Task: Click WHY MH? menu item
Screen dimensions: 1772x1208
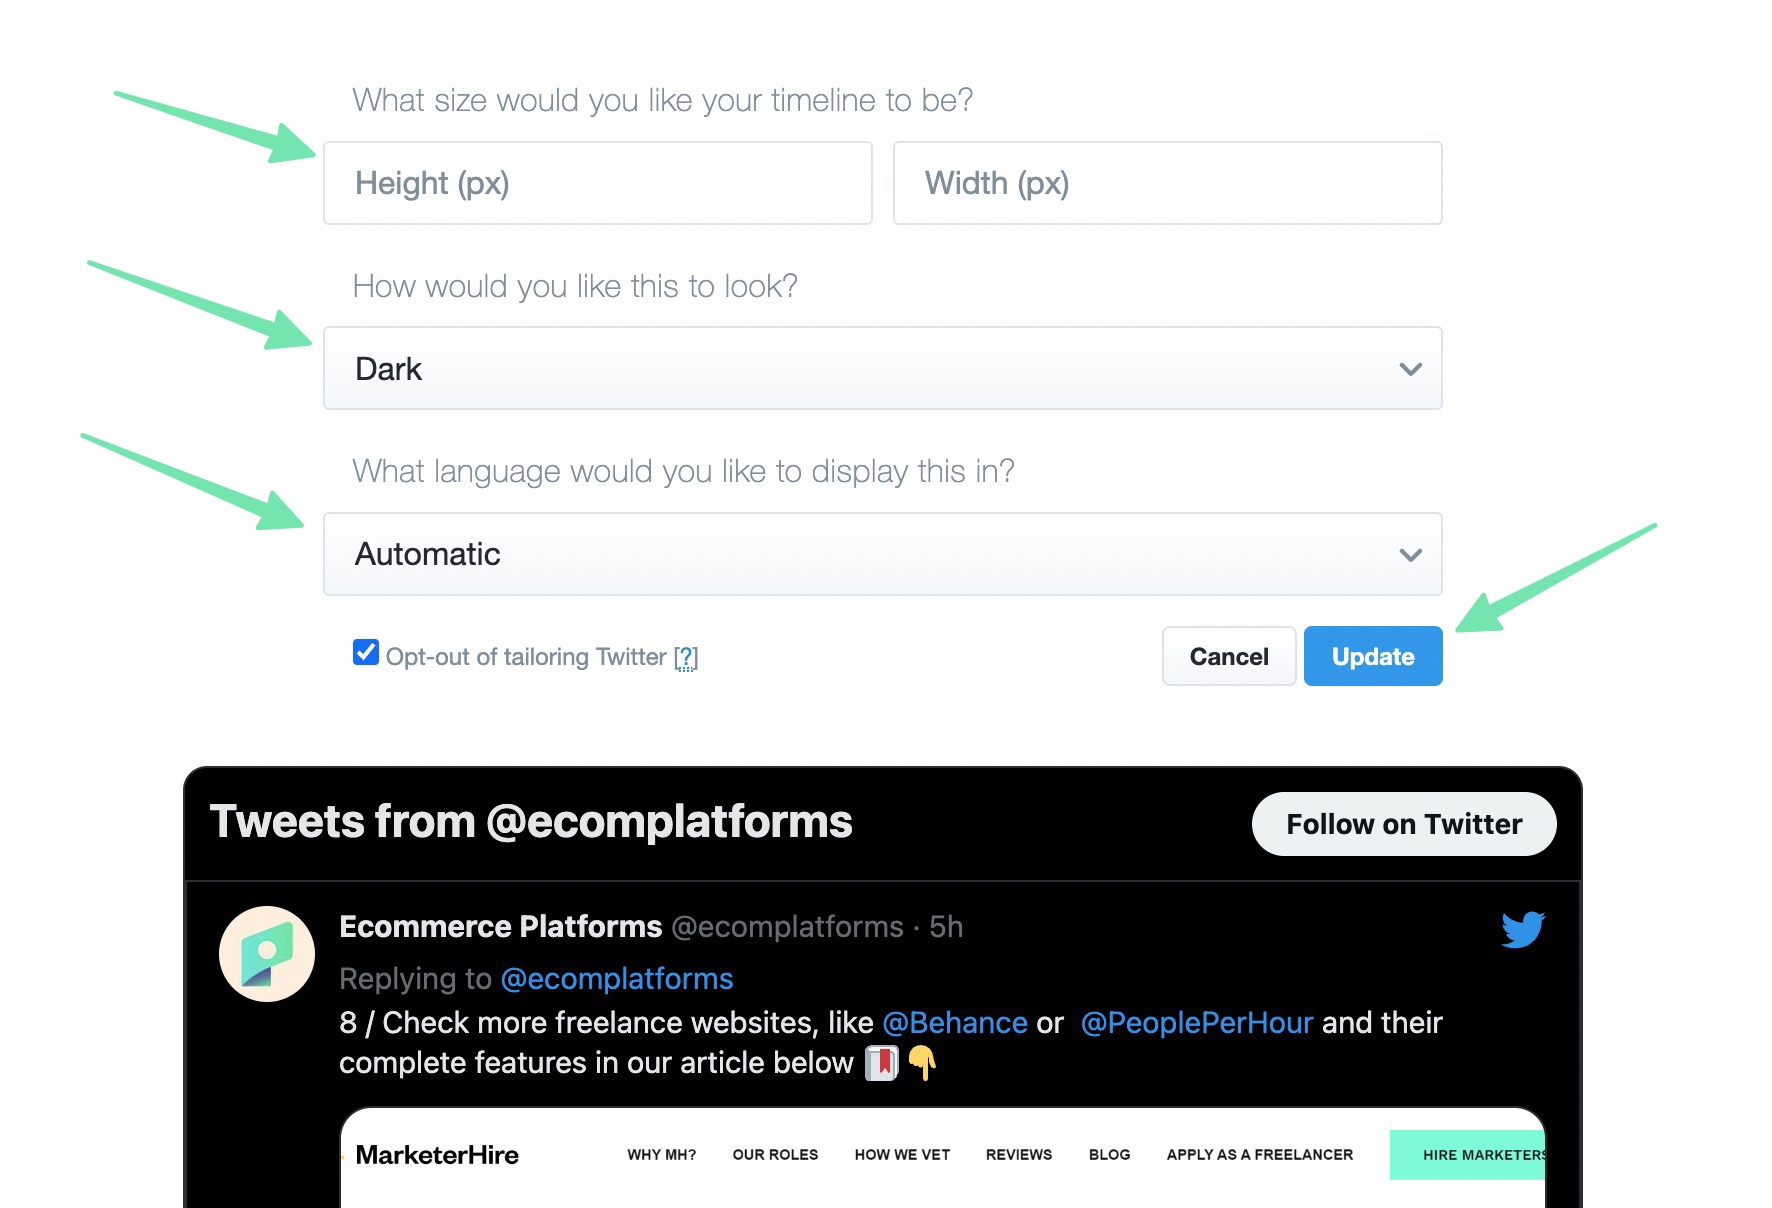Action: point(661,1155)
